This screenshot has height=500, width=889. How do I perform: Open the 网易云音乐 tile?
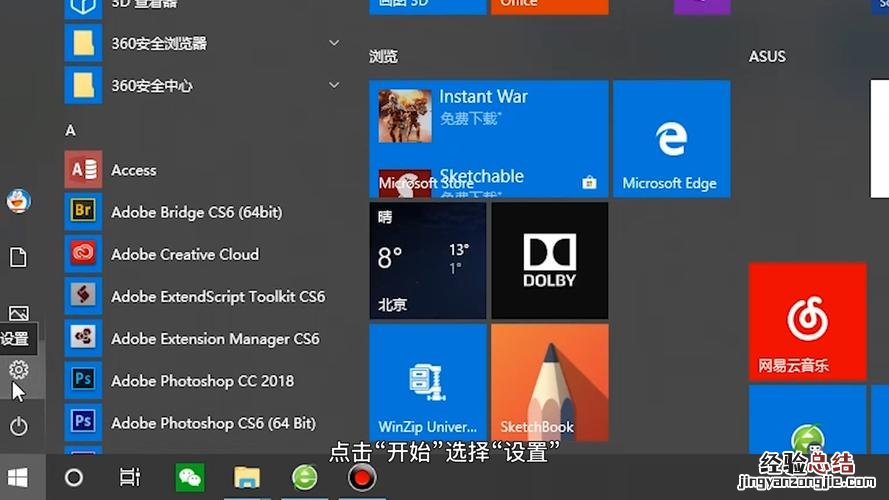(x=807, y=322)
